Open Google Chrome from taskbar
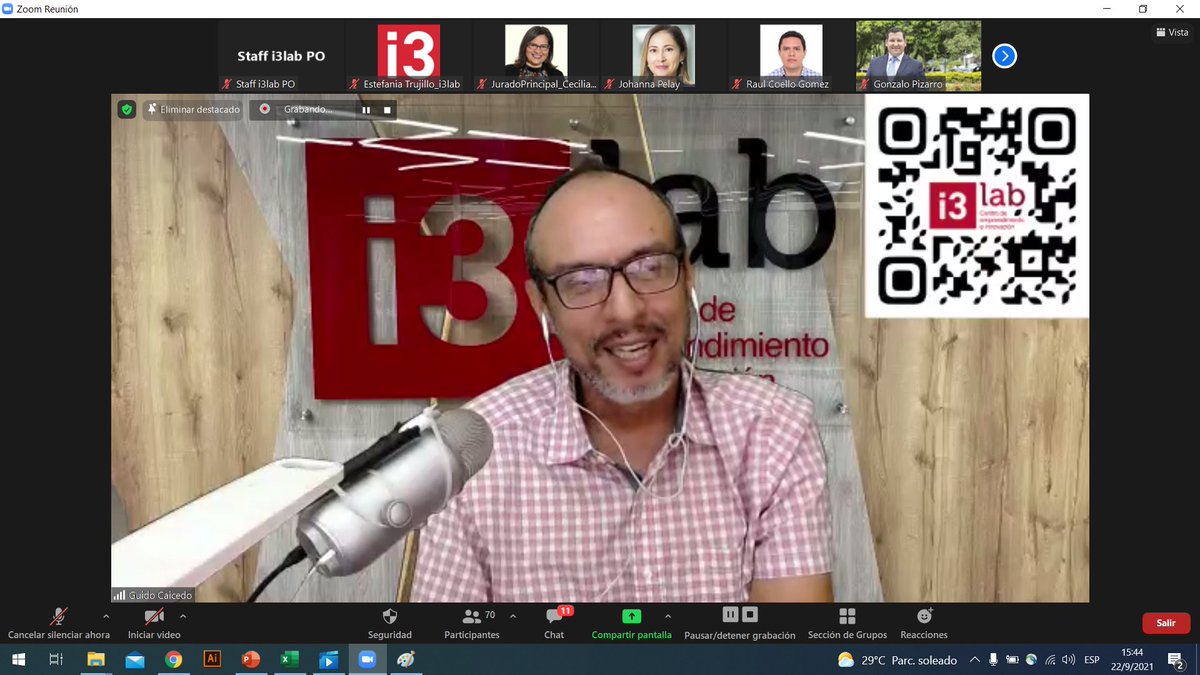Screen dimensions: 1200x675 click(x=174, y=660)
